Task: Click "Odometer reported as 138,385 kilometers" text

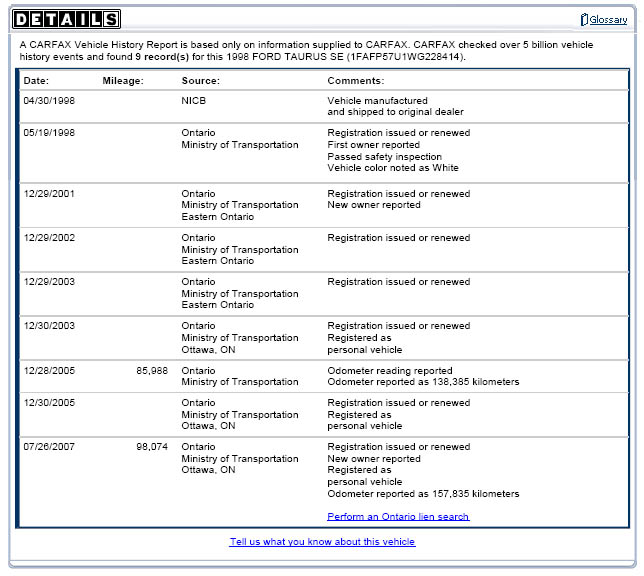Action: click(x=423, y=382)
